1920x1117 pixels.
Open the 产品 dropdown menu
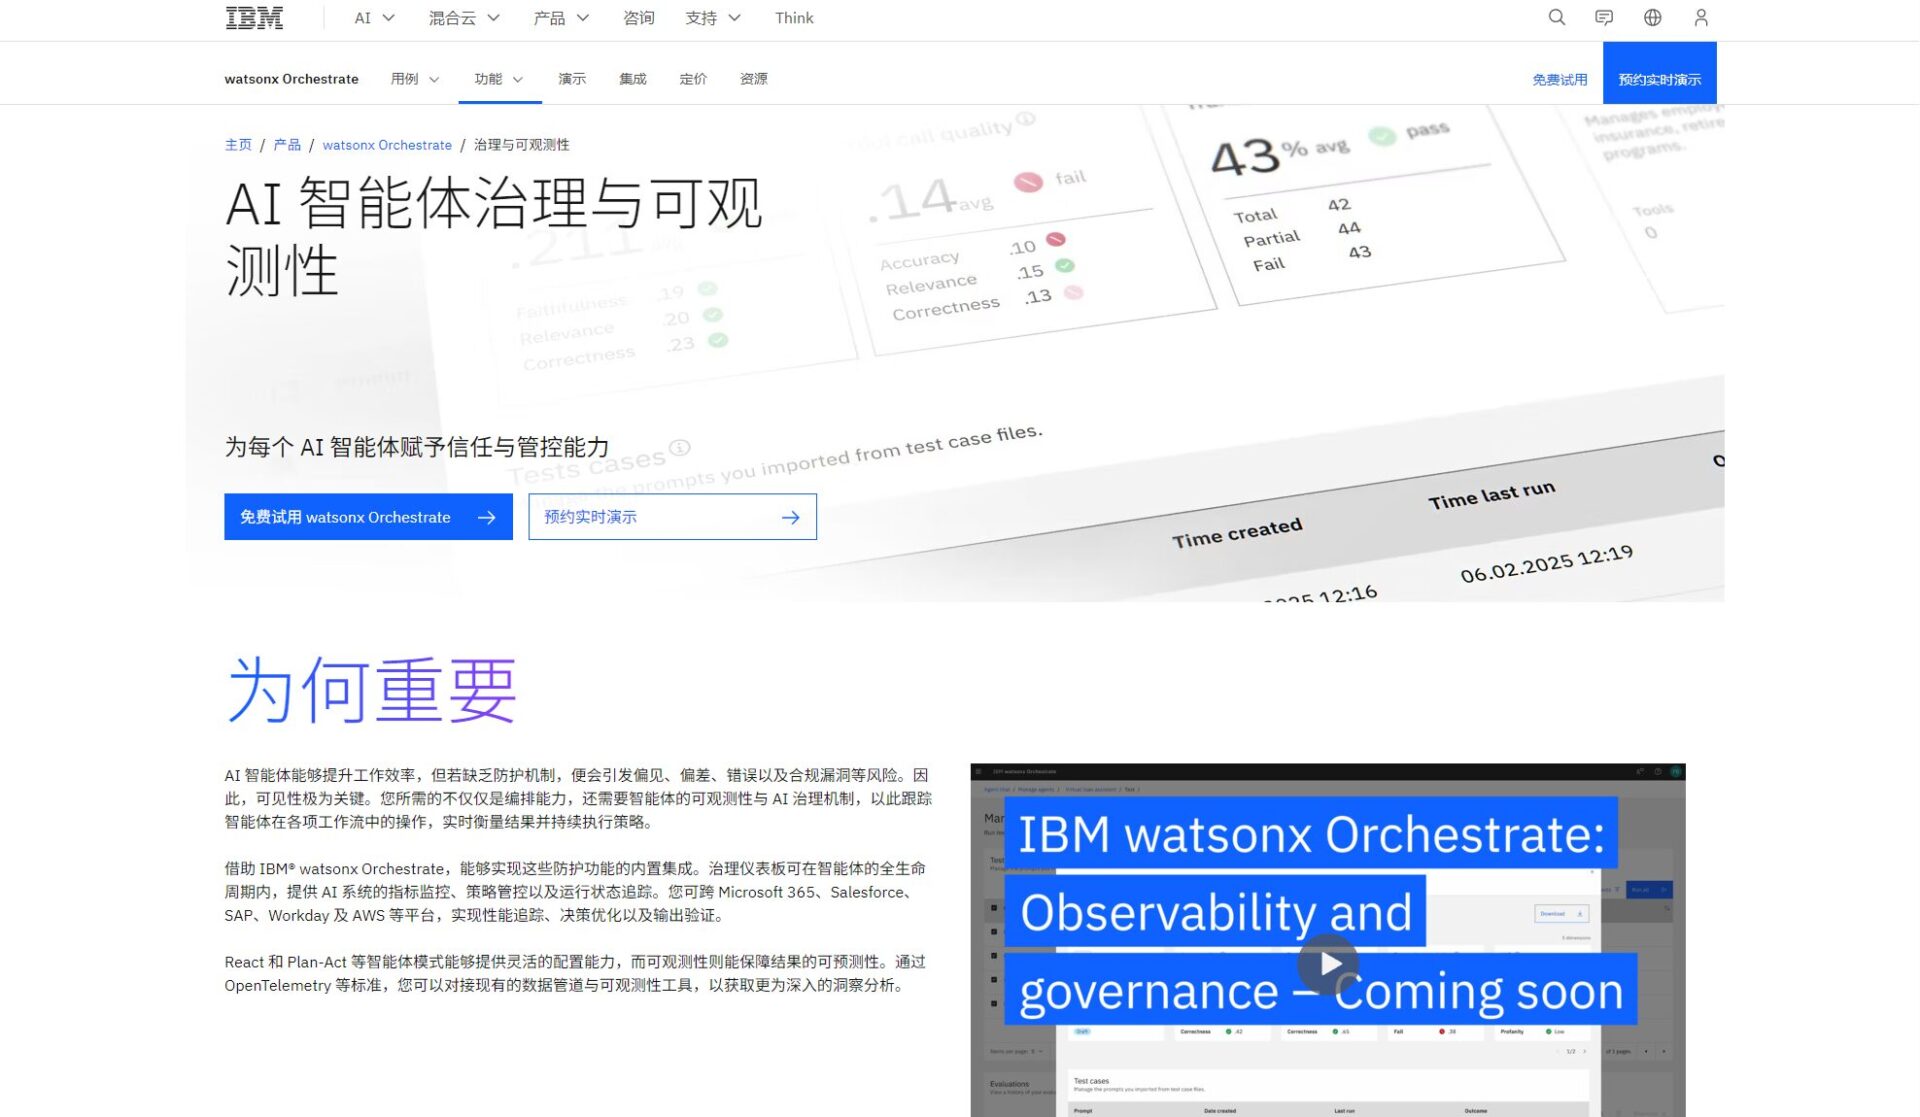558,17
